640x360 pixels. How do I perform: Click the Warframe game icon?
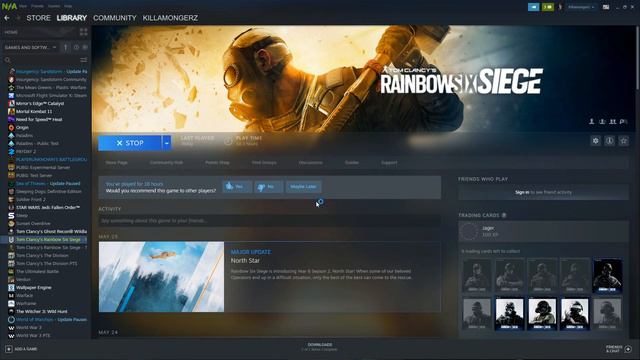point(11,303)
